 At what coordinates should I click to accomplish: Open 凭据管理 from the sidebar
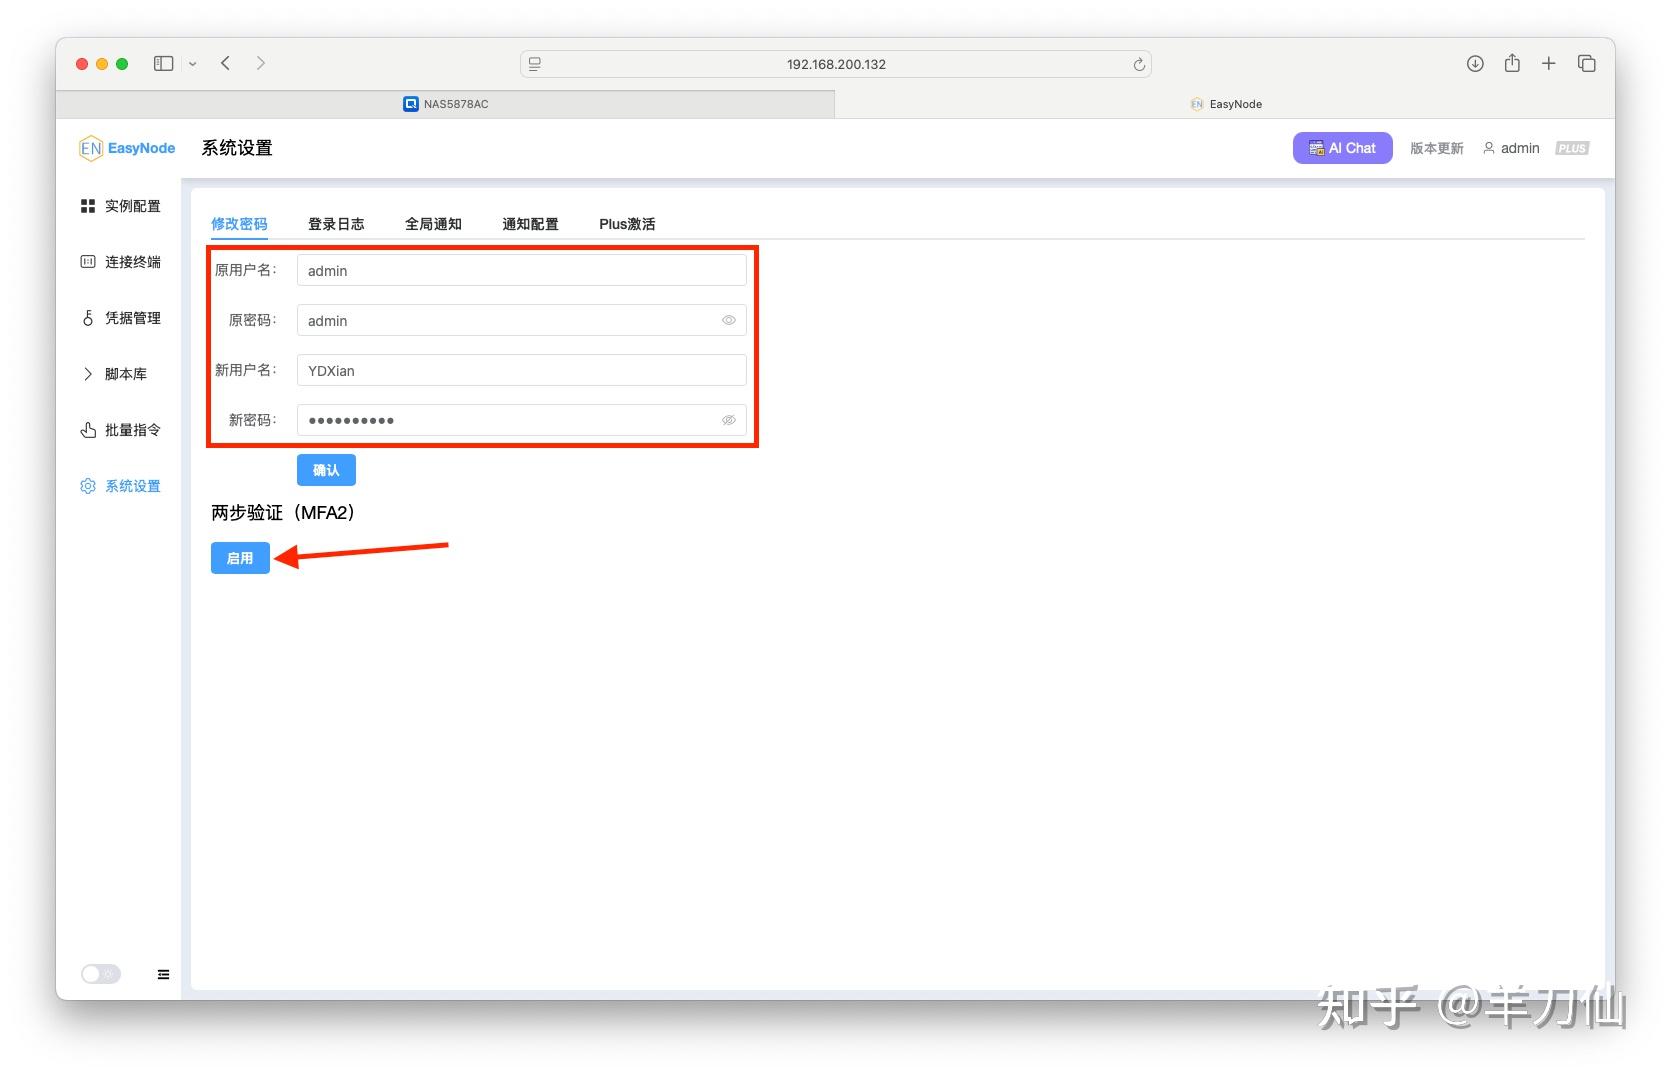(x=88, y=317)
